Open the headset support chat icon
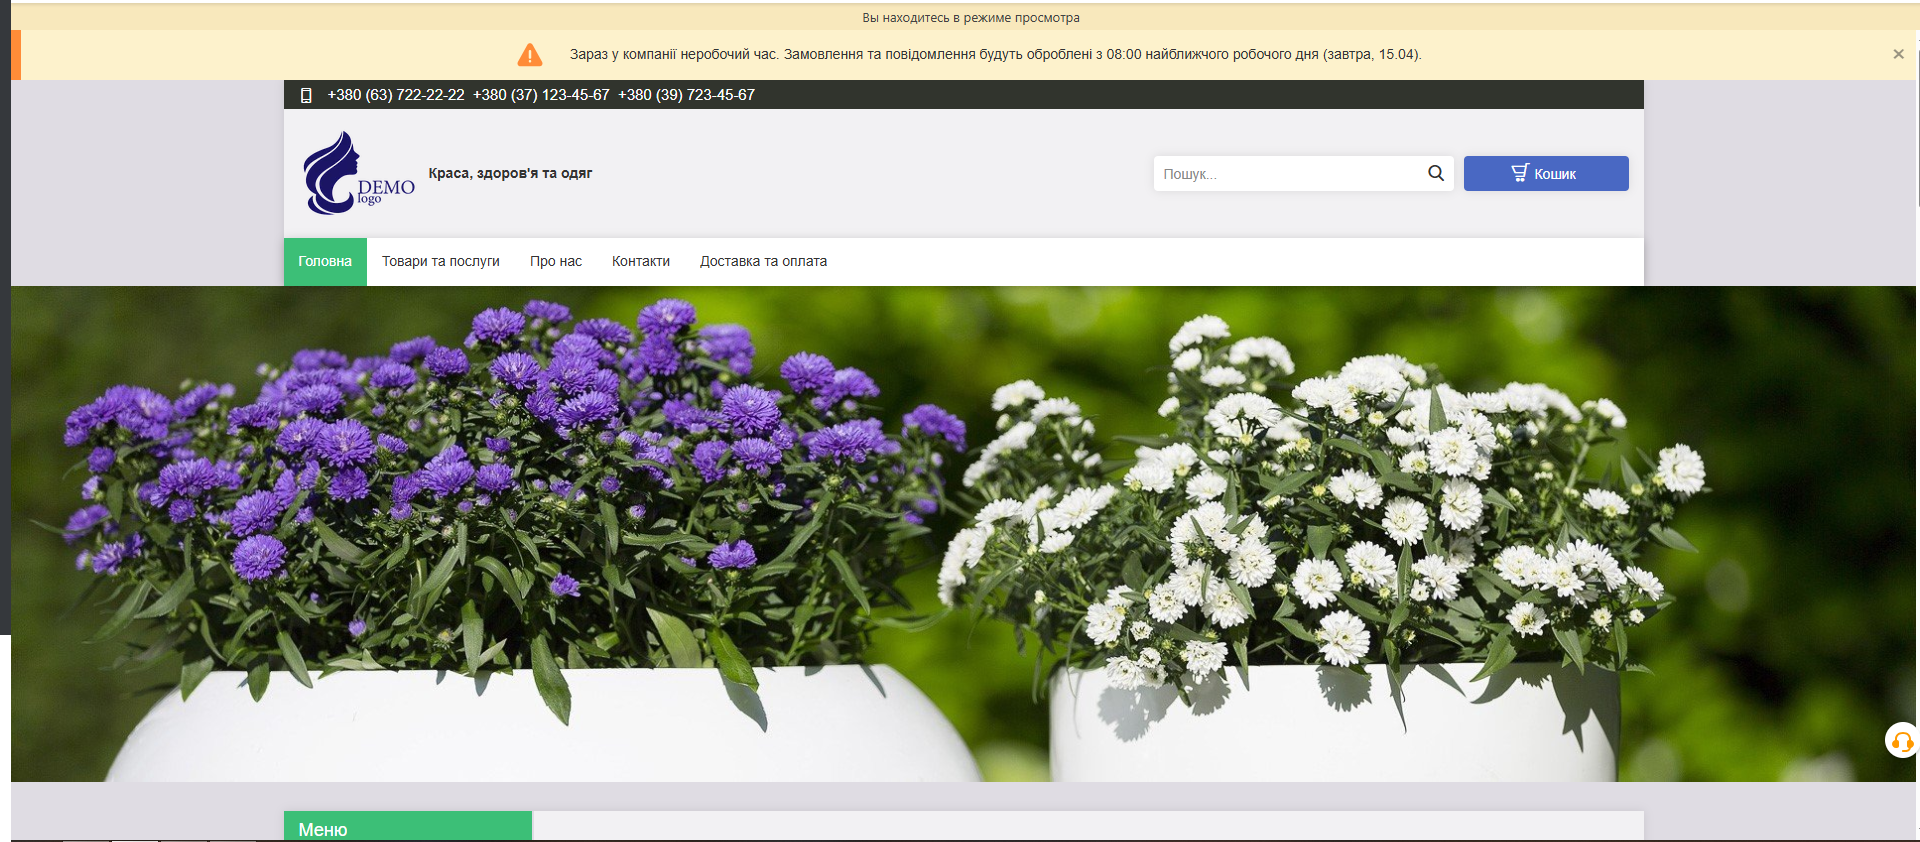This screenshot has height=842, width=1920. point(1901,741)
